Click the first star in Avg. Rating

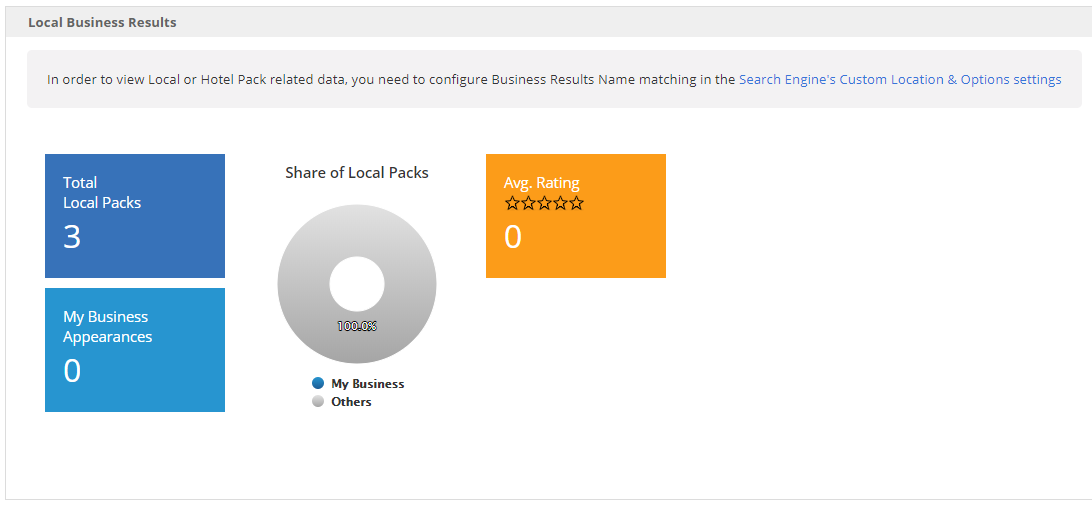513,203
